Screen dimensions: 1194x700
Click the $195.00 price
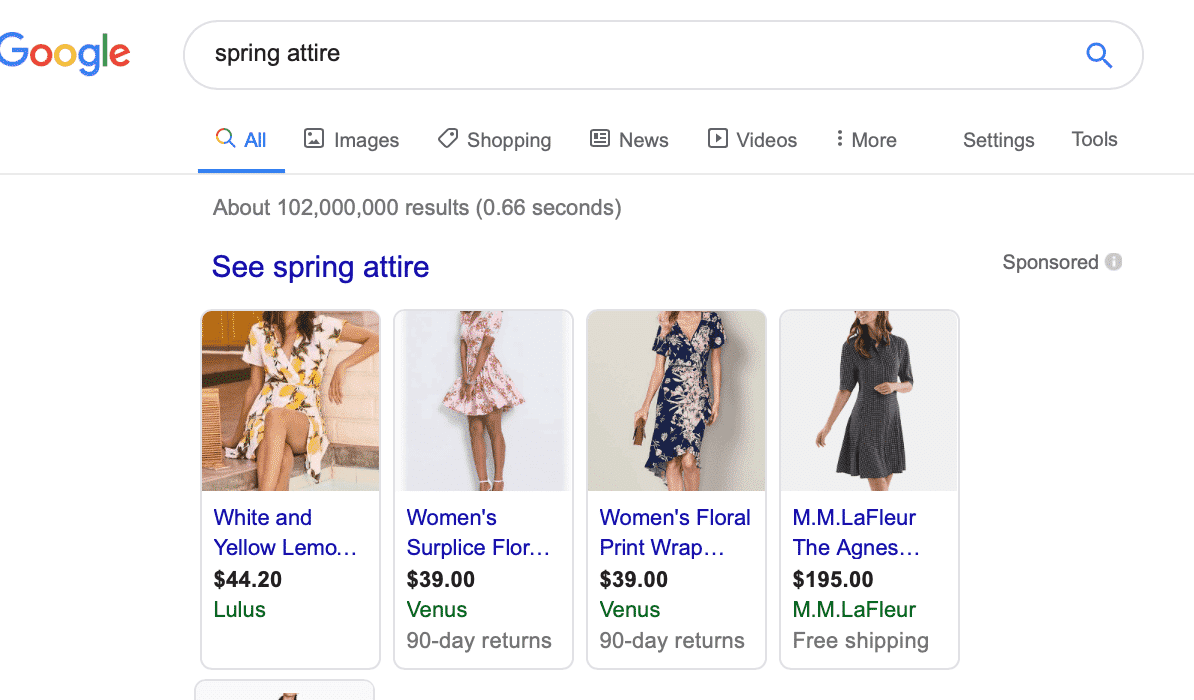click(832, 579)
